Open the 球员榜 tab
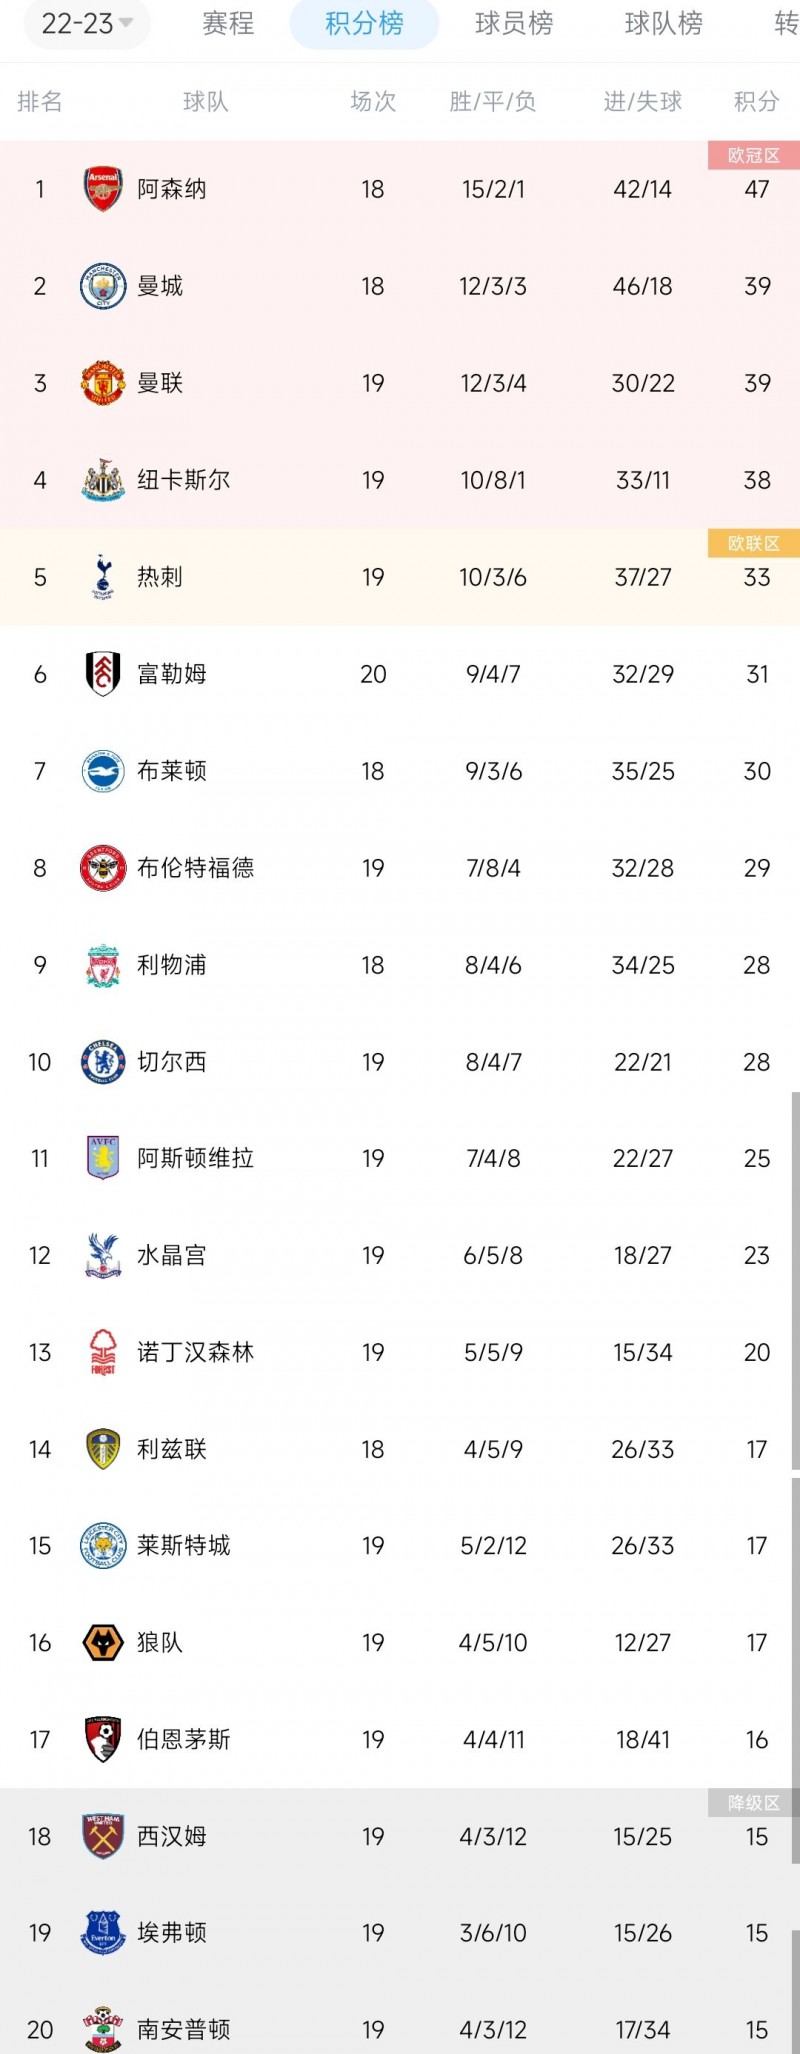The height and width of the screenshot is (2054, 800). click(514, 23)
